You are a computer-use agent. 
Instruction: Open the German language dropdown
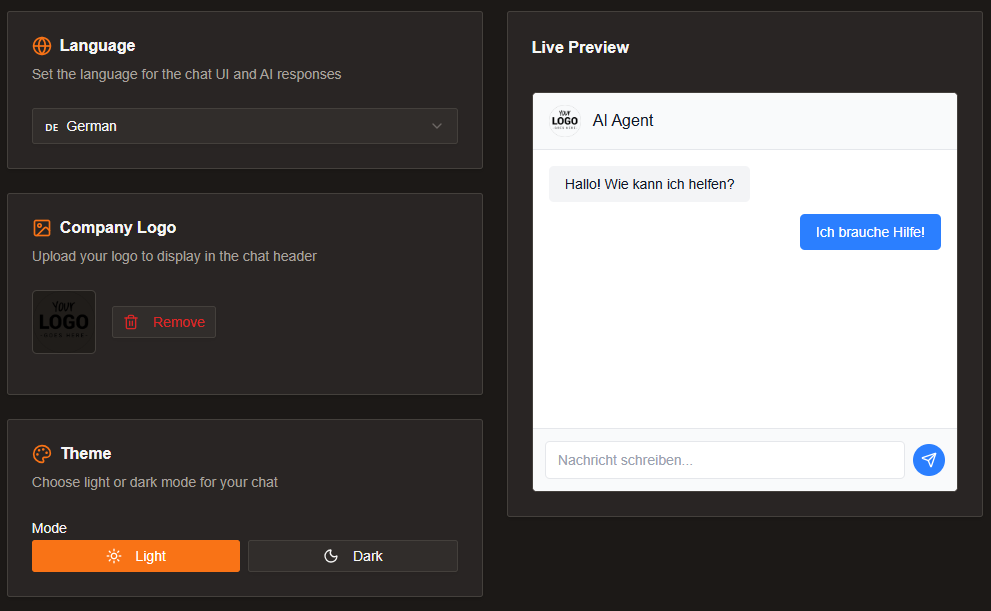click(x=245, y=126)
